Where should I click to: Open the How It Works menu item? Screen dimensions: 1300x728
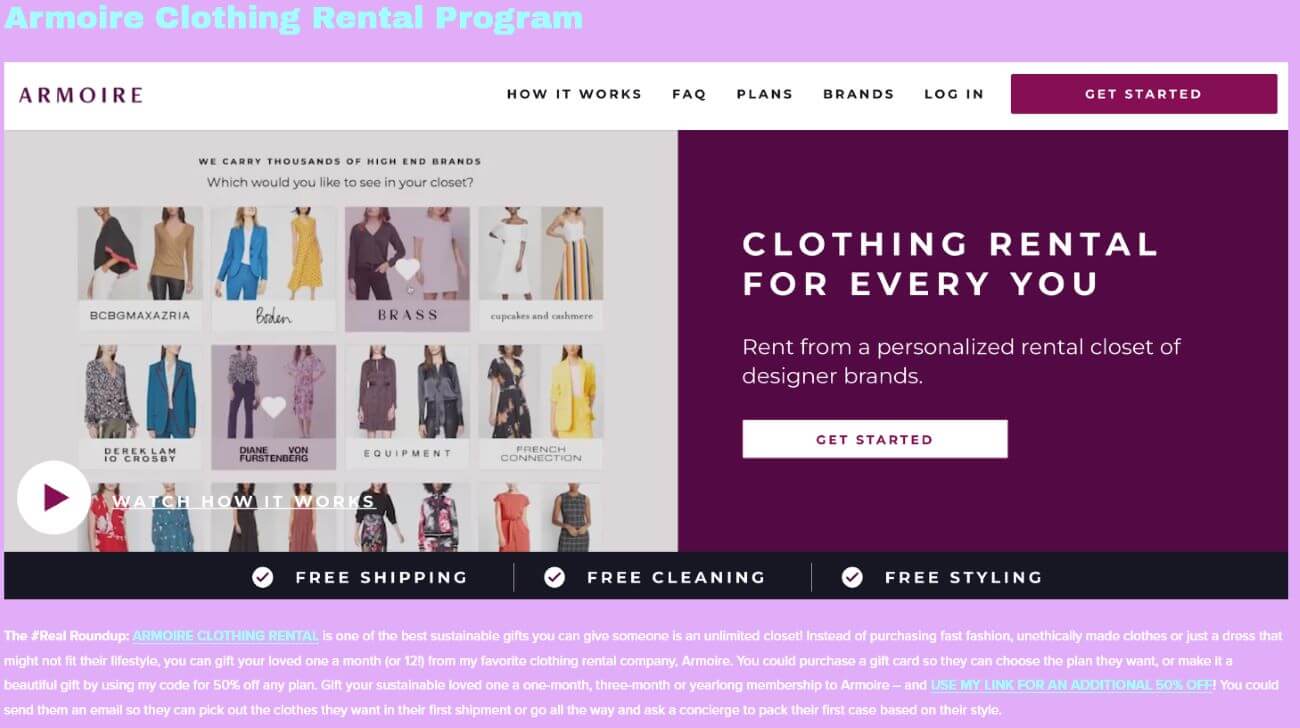tap(574, 94)
